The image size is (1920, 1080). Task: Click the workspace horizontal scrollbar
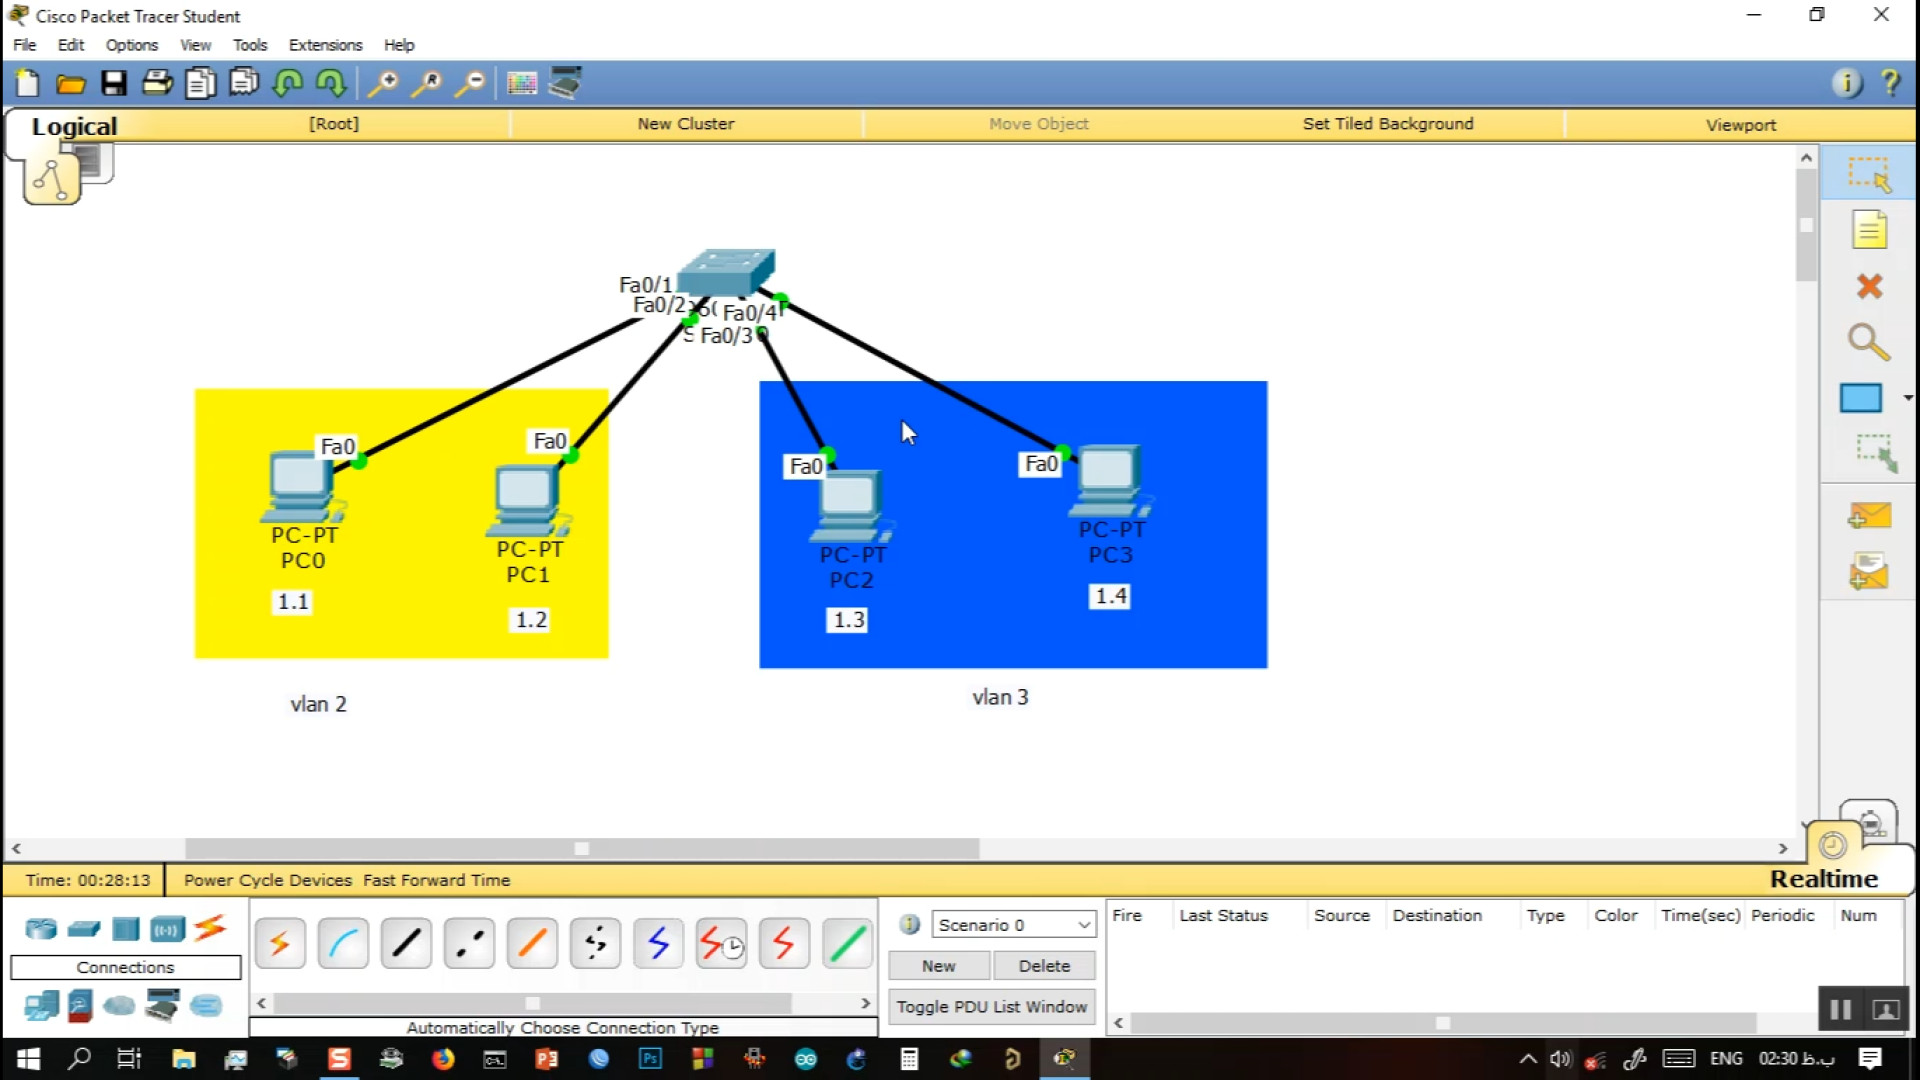[x=582, y=849]
